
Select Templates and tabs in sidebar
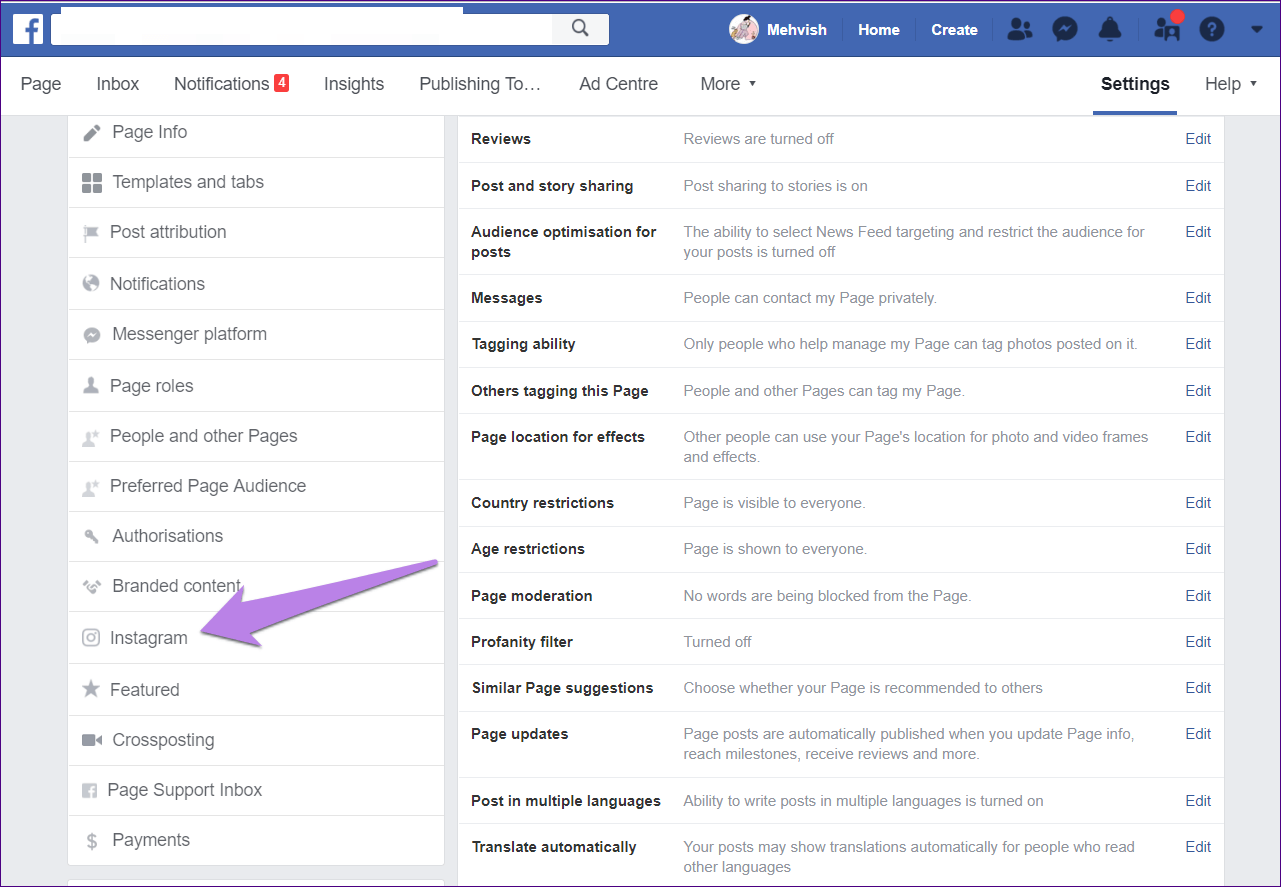pyautogui.click(x=256, y=183)
